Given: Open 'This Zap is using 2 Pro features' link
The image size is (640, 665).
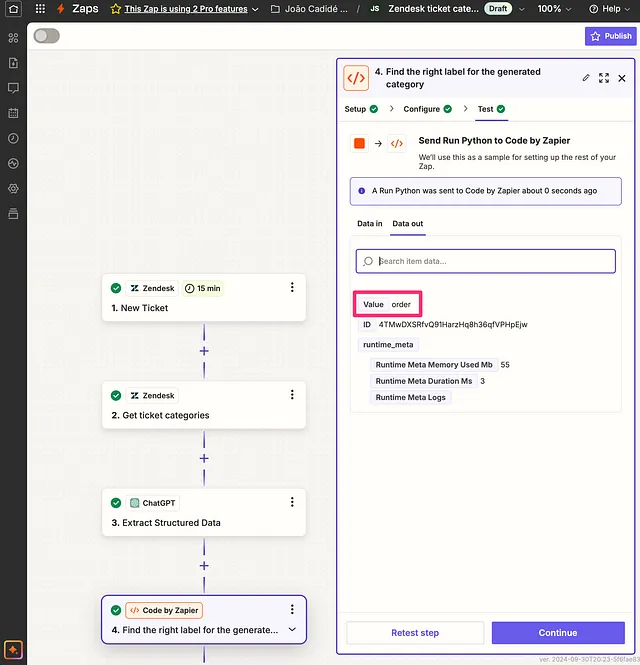Looking at the screenshot, I should click(x=186, y=9).
